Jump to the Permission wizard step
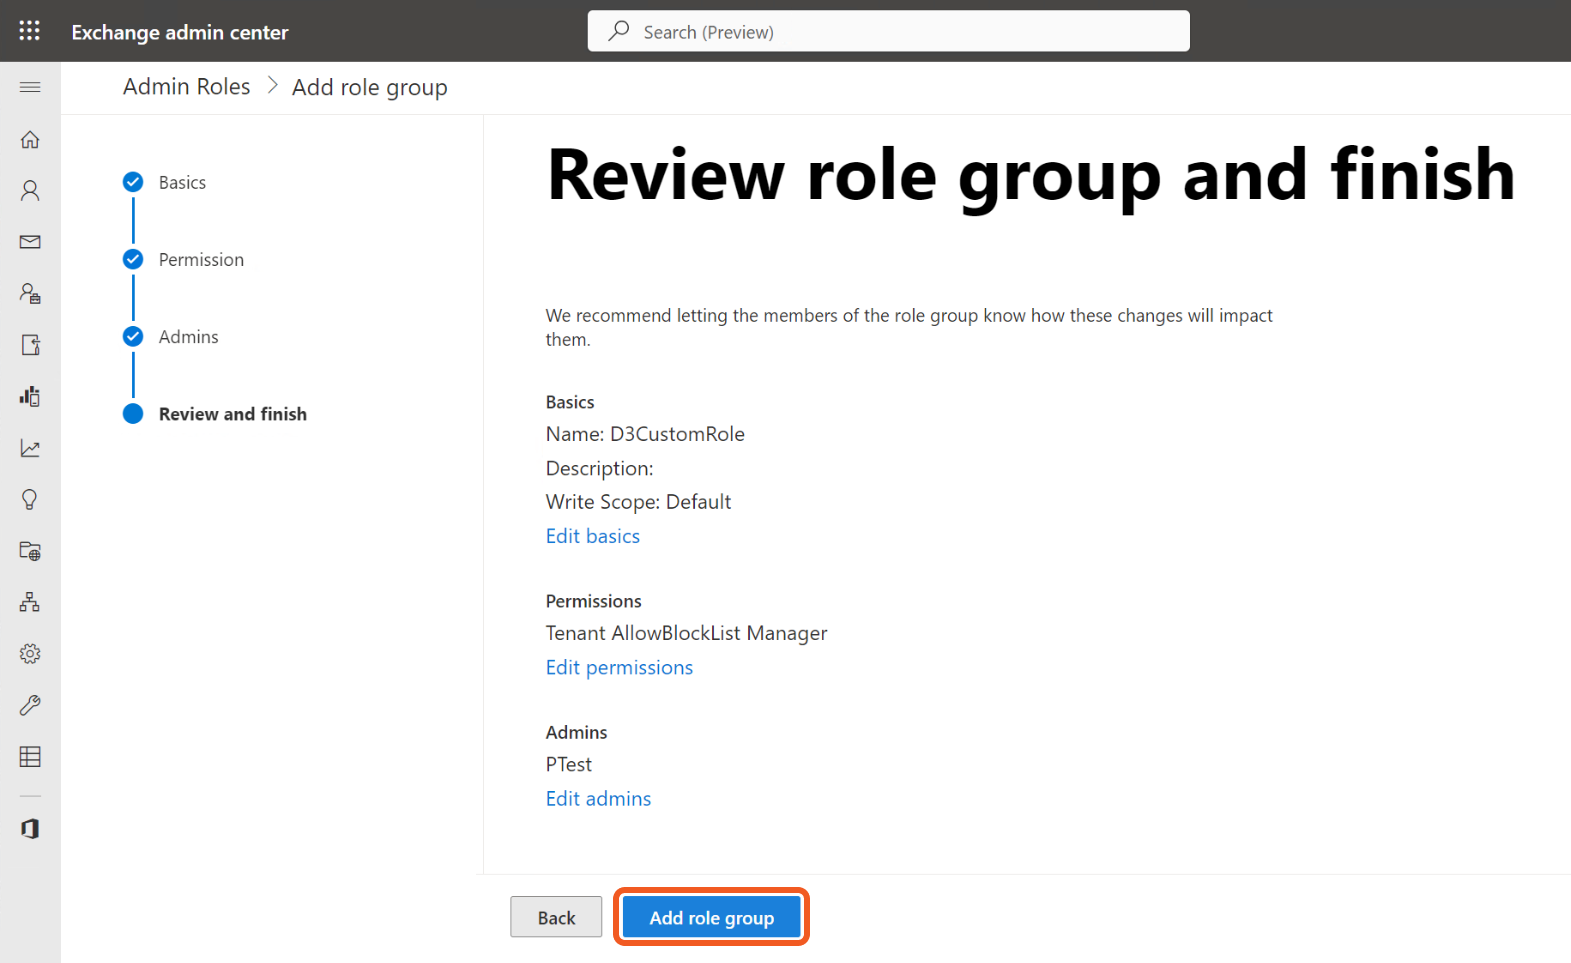This screenshot has width=1571, height=963. pyautogui.click(x=200, y=260)
